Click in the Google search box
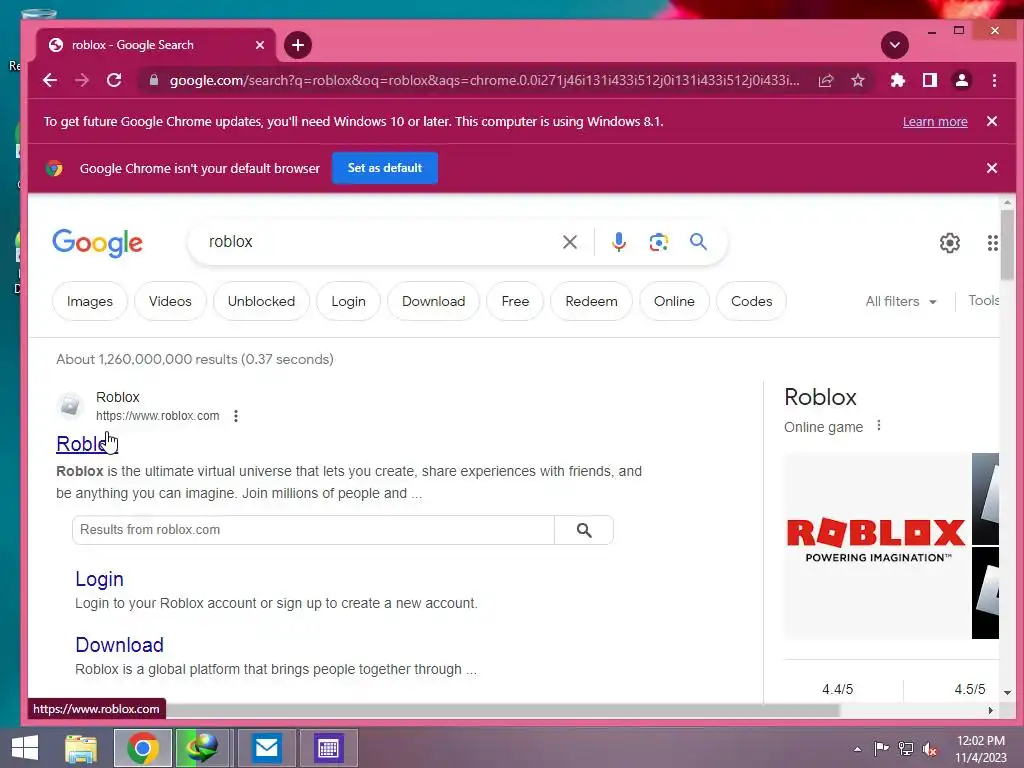Image resolution: width=1024 pixels, height=768 pixels. click(x=379, y=242)
